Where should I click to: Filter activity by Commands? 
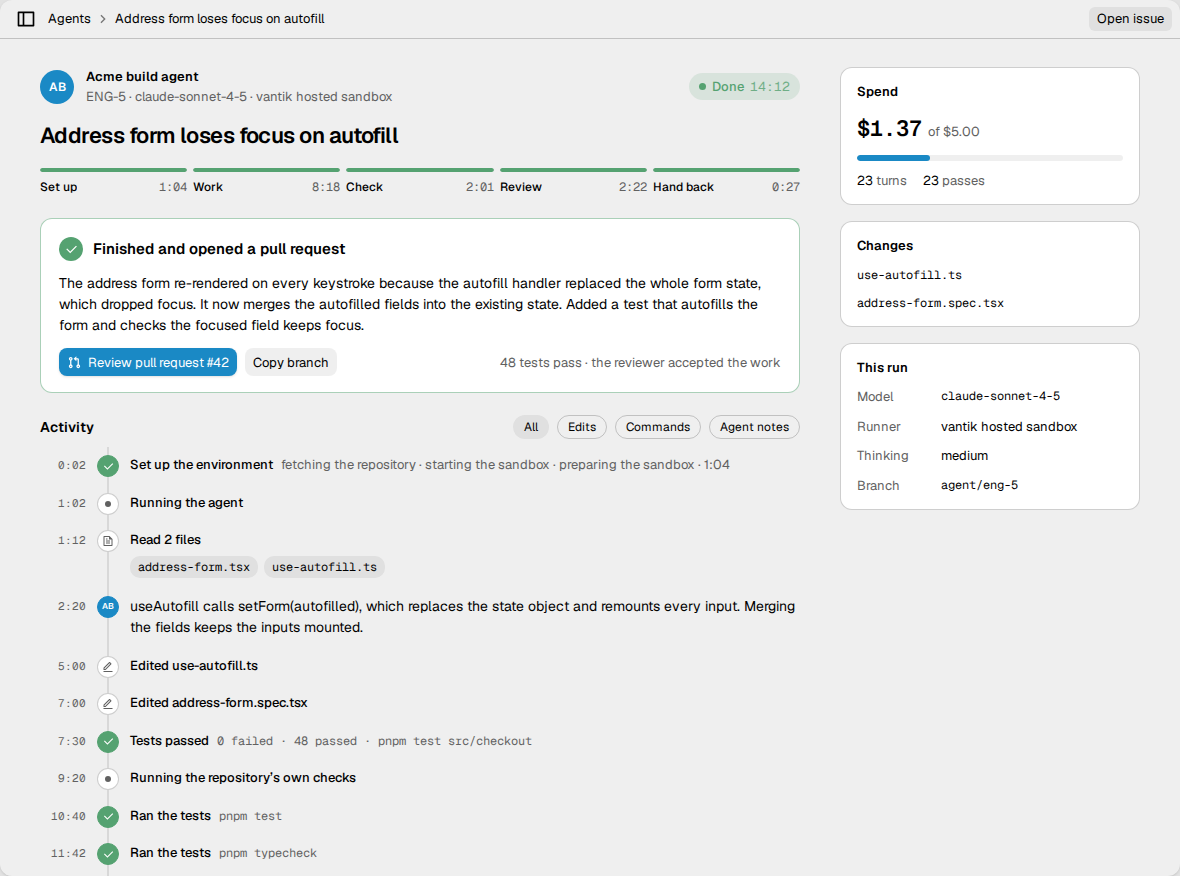(658, 427)
